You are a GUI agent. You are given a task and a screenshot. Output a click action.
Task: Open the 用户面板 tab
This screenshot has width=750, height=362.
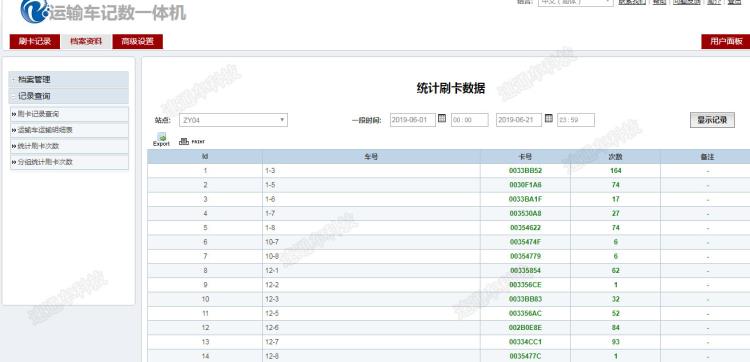tap(726, 42)
